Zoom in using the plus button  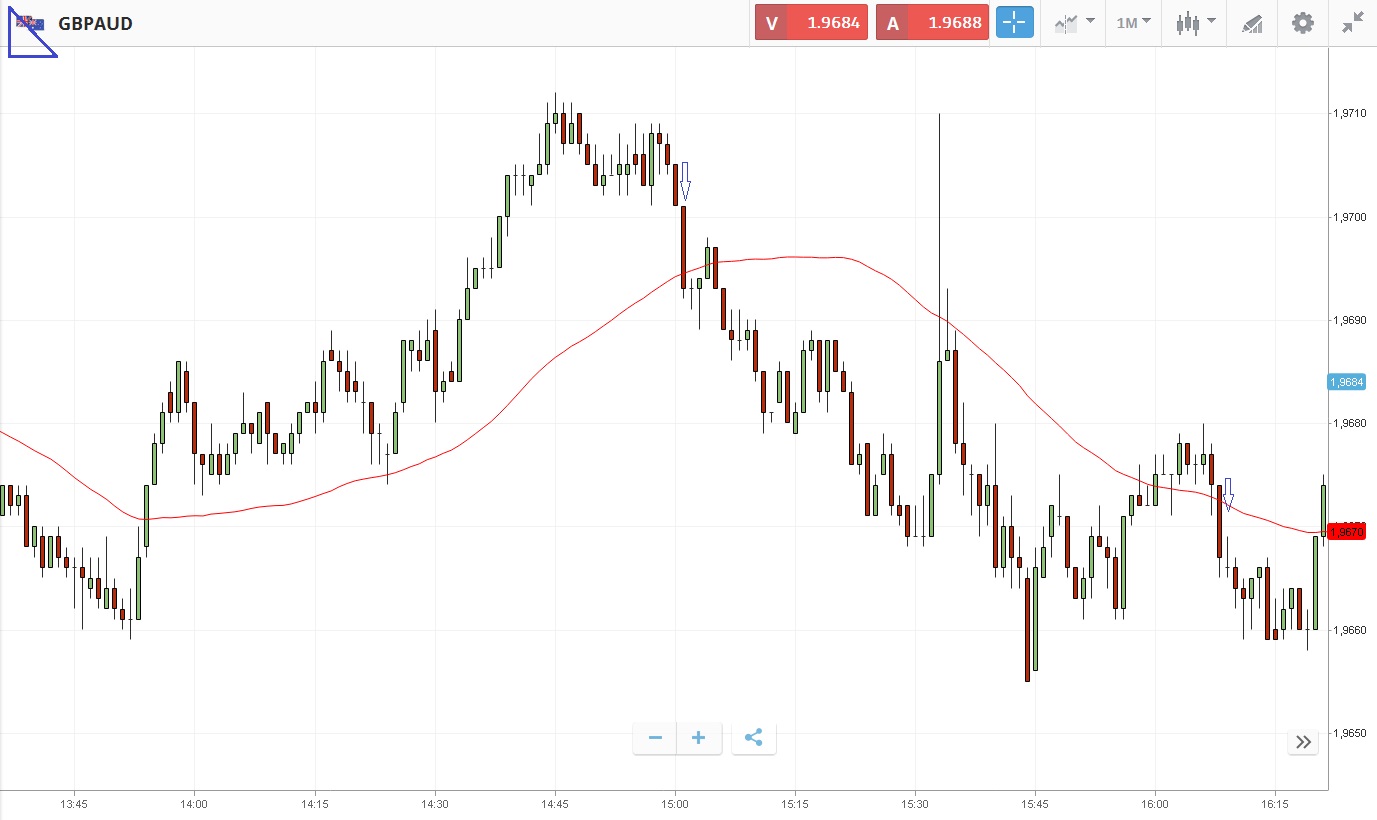699,739
